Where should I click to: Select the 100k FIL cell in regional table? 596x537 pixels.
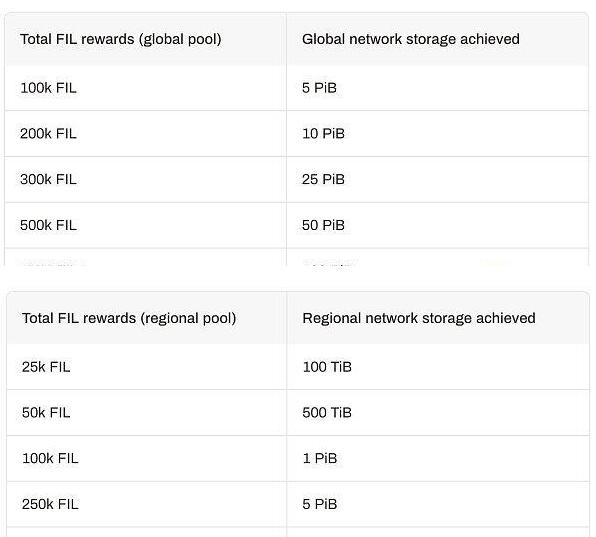click(147, 458)
